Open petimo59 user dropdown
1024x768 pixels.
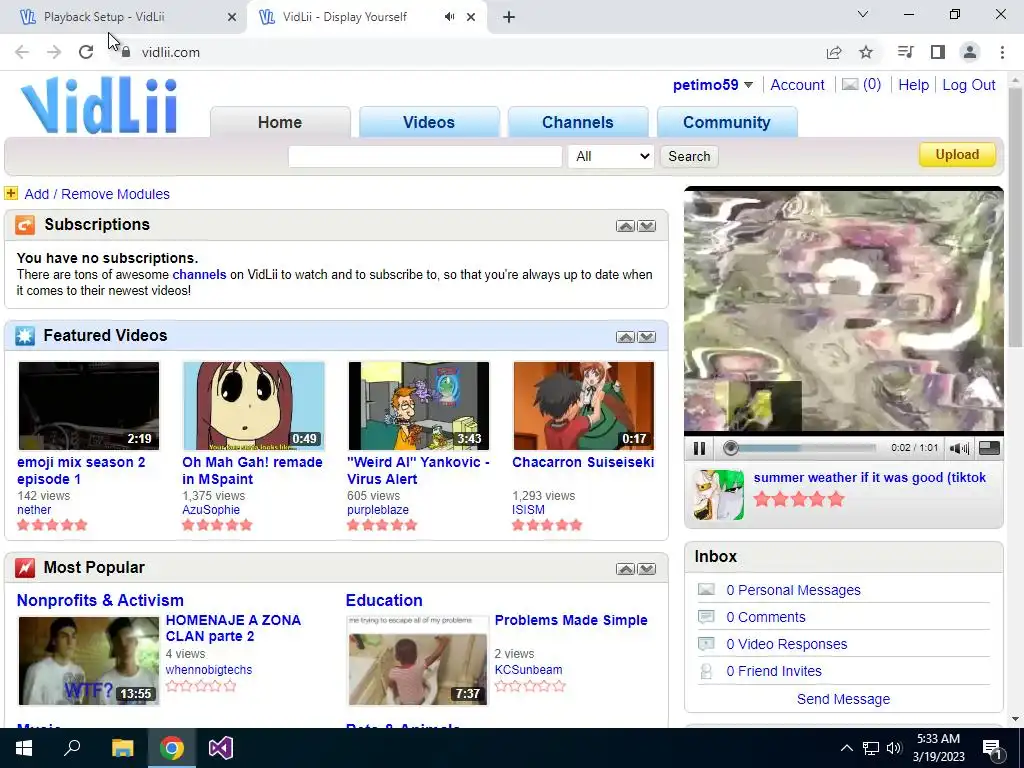748,85
